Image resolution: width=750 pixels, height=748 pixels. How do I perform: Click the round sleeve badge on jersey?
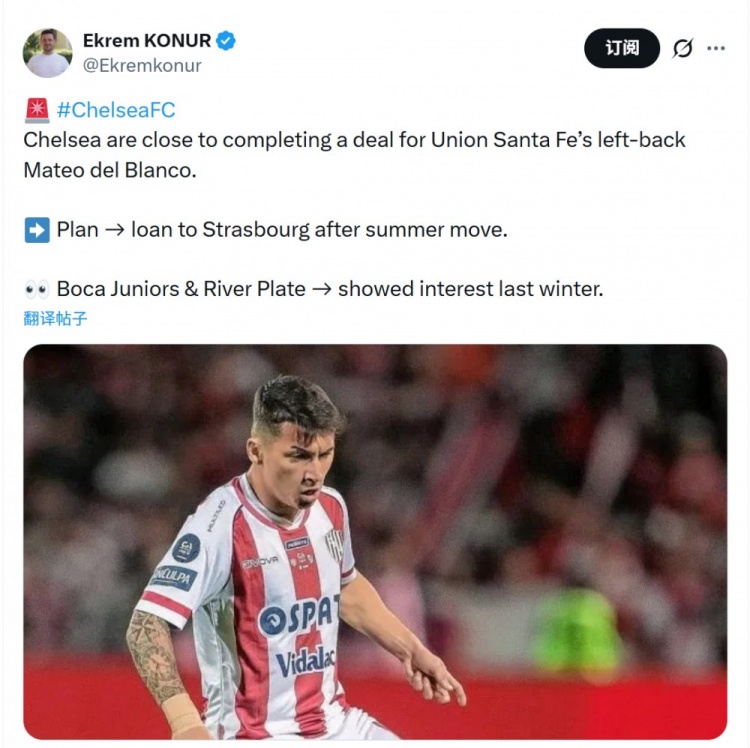pyautogui.click(x=186, y=548)
